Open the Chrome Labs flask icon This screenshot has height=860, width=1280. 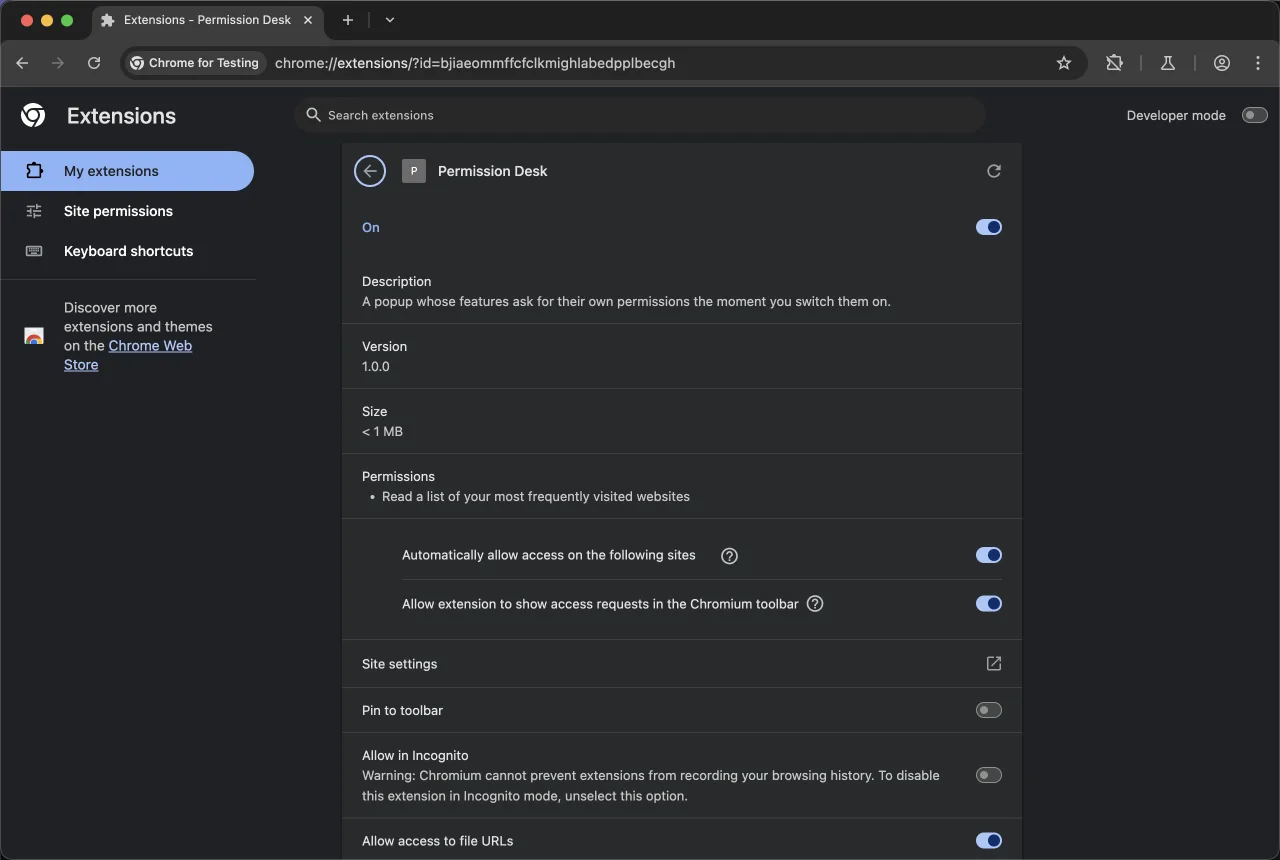coord(1167,63)
